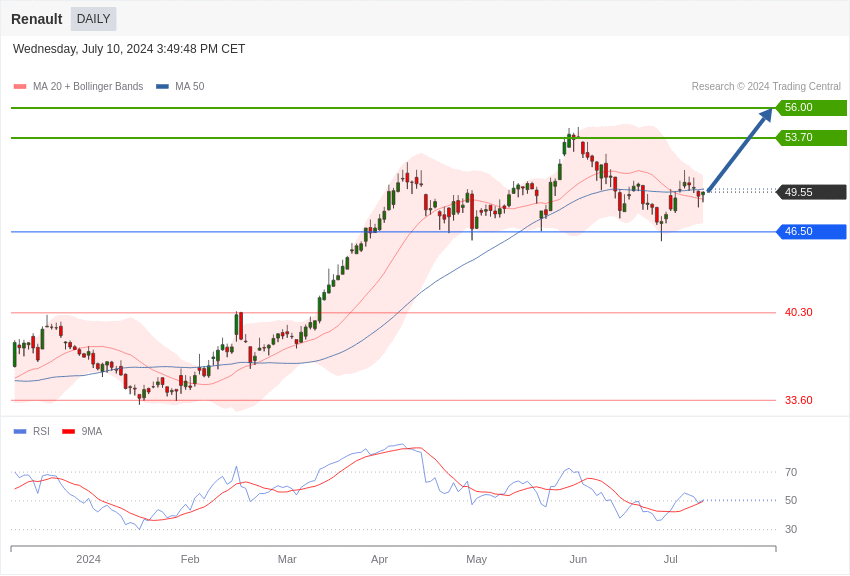Select the 53.70 green resistance label
The width and height of the screenshot is (850, 576).
coord(810,138)
